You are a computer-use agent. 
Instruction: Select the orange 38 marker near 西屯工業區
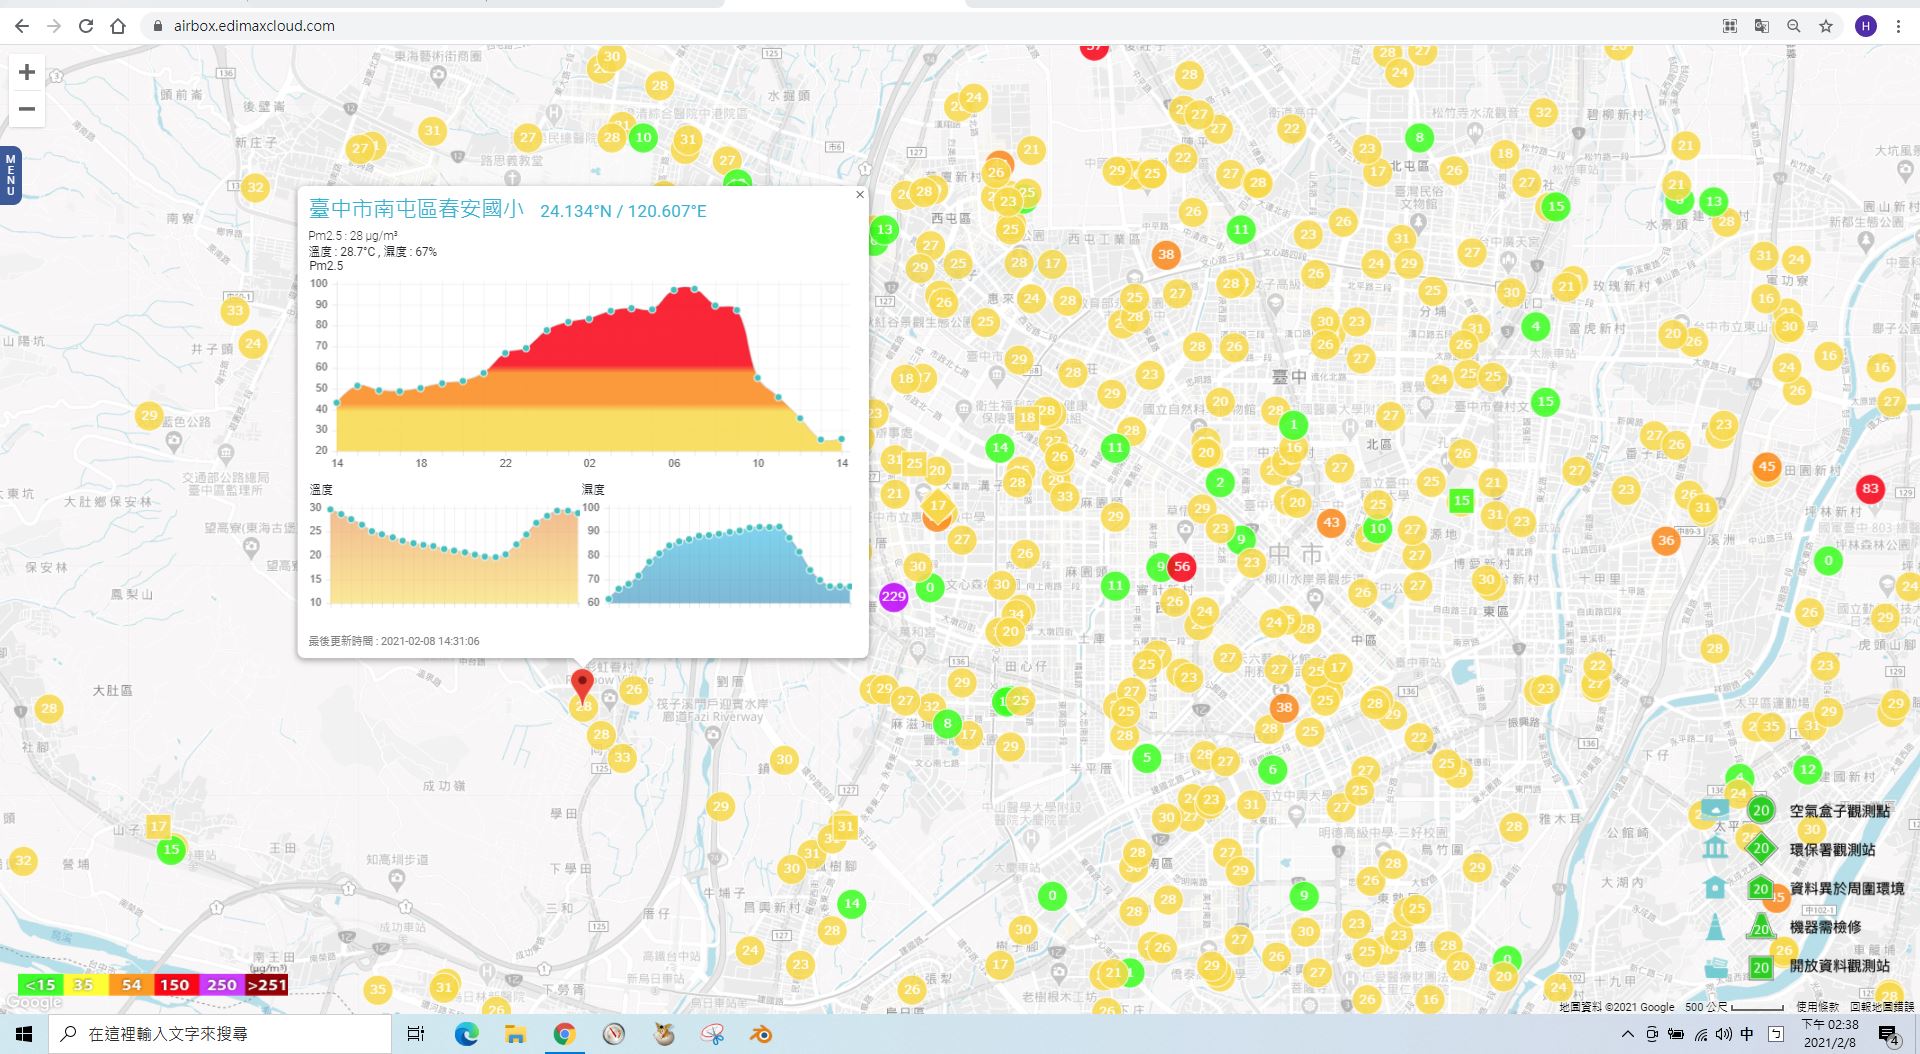1166,255
